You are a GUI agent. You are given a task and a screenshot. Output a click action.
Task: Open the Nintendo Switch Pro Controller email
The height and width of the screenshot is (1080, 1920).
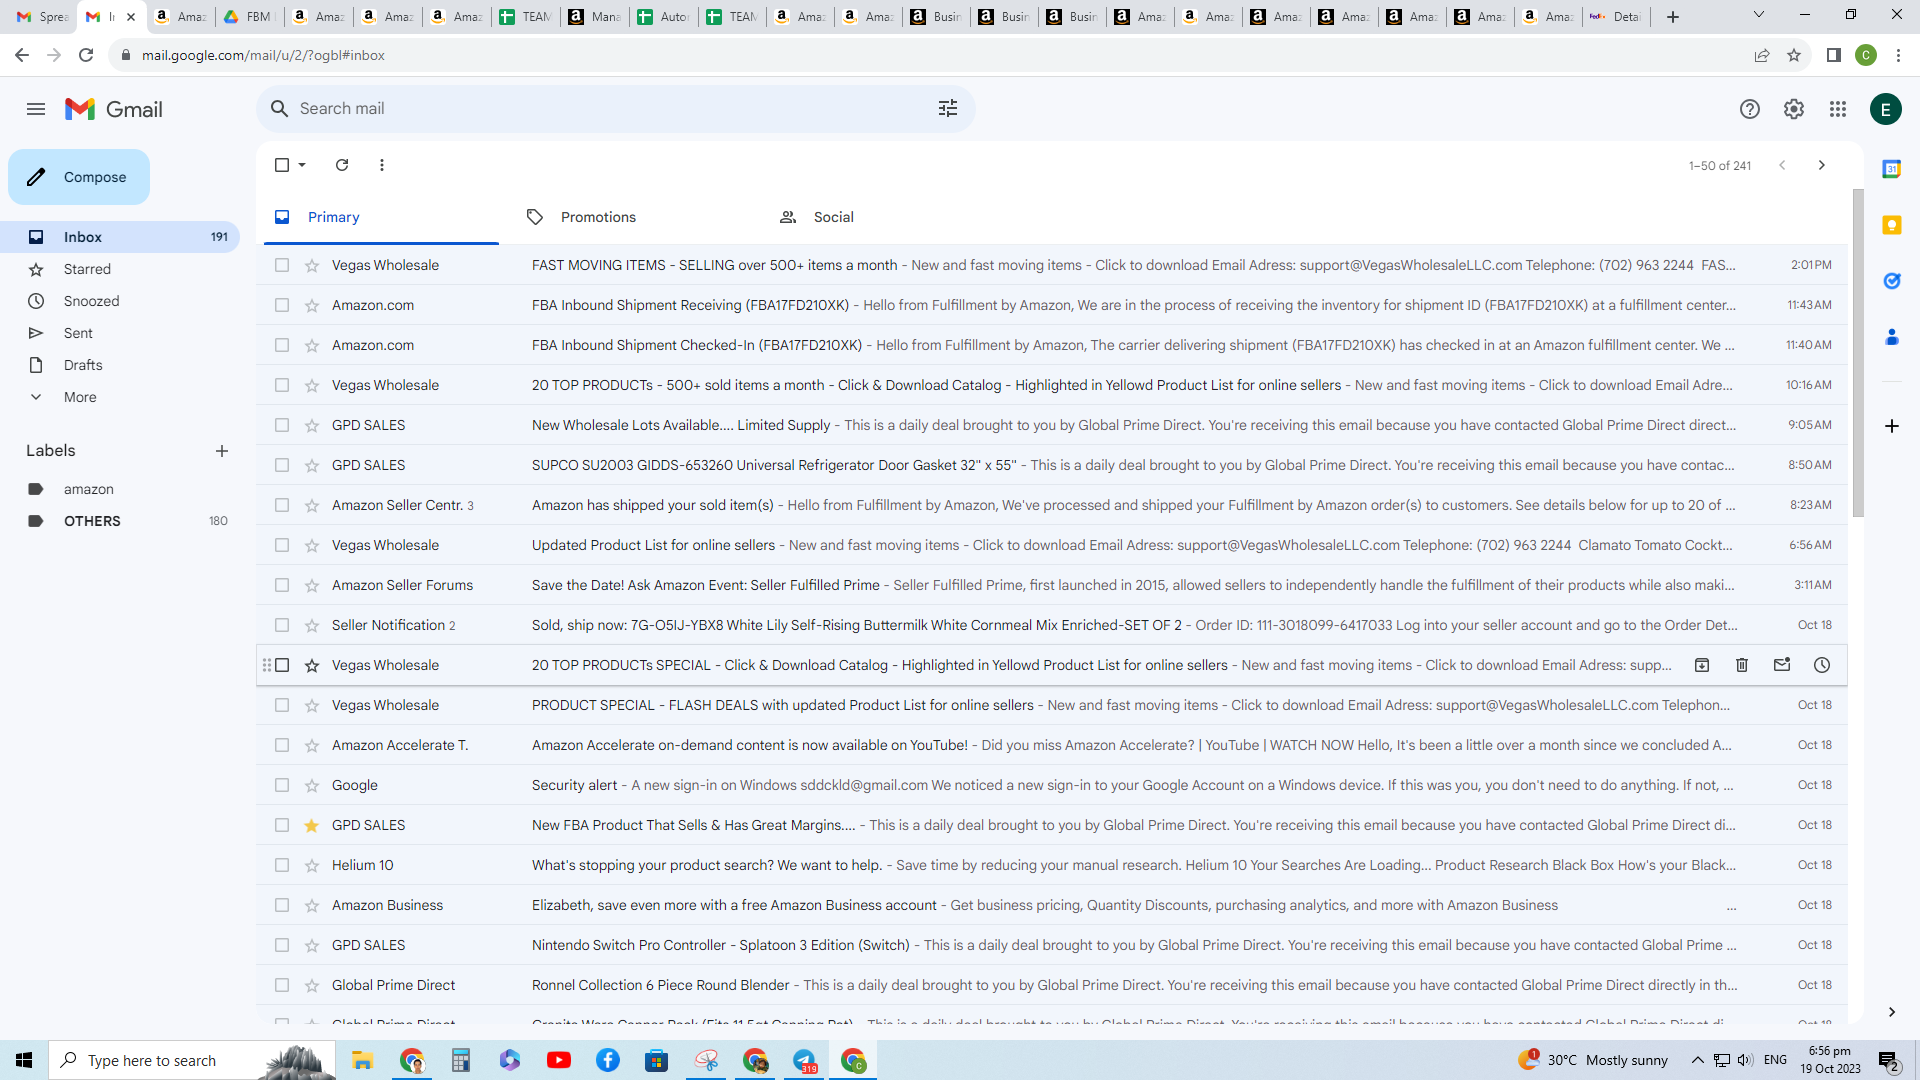click(x=1052, y=945)
